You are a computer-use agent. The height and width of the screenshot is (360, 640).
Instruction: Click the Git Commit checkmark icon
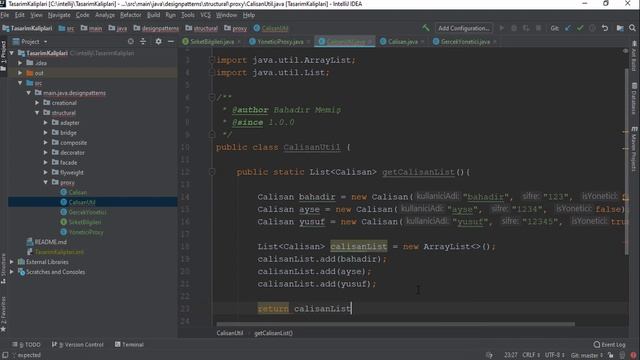click(580, 28)
